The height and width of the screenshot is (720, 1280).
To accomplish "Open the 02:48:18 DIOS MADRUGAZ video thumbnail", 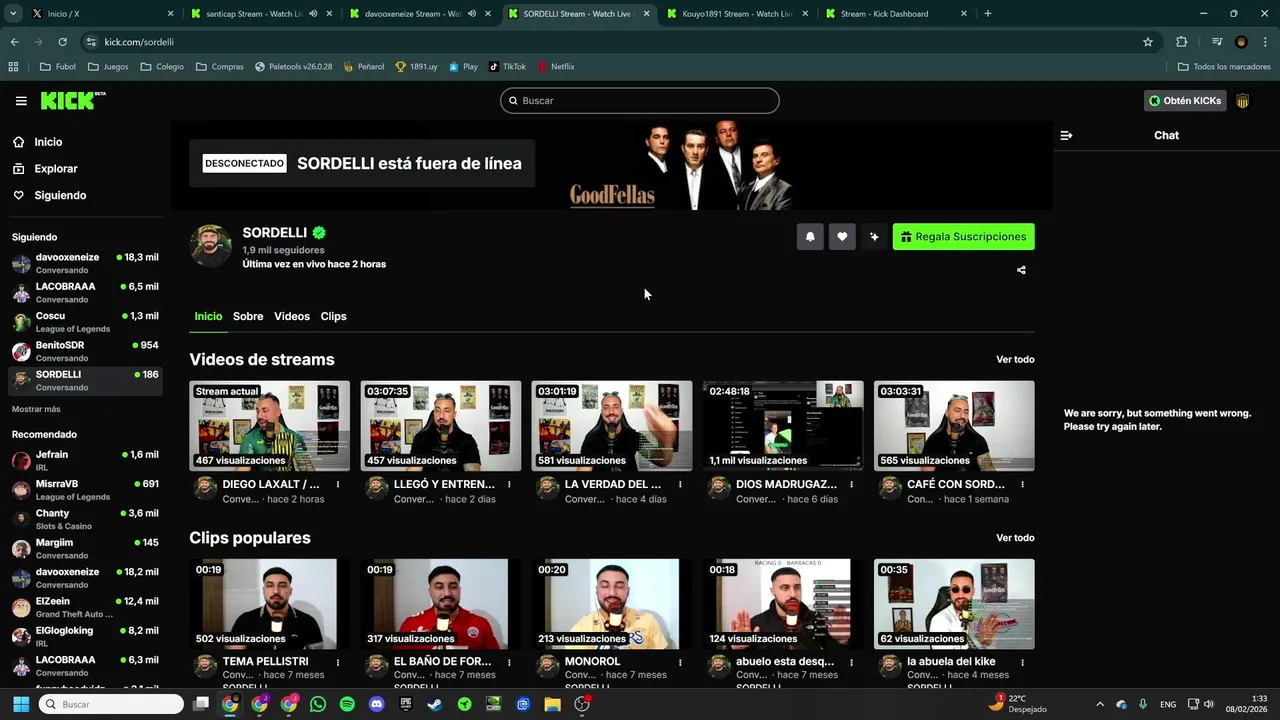I will point(783,426).
